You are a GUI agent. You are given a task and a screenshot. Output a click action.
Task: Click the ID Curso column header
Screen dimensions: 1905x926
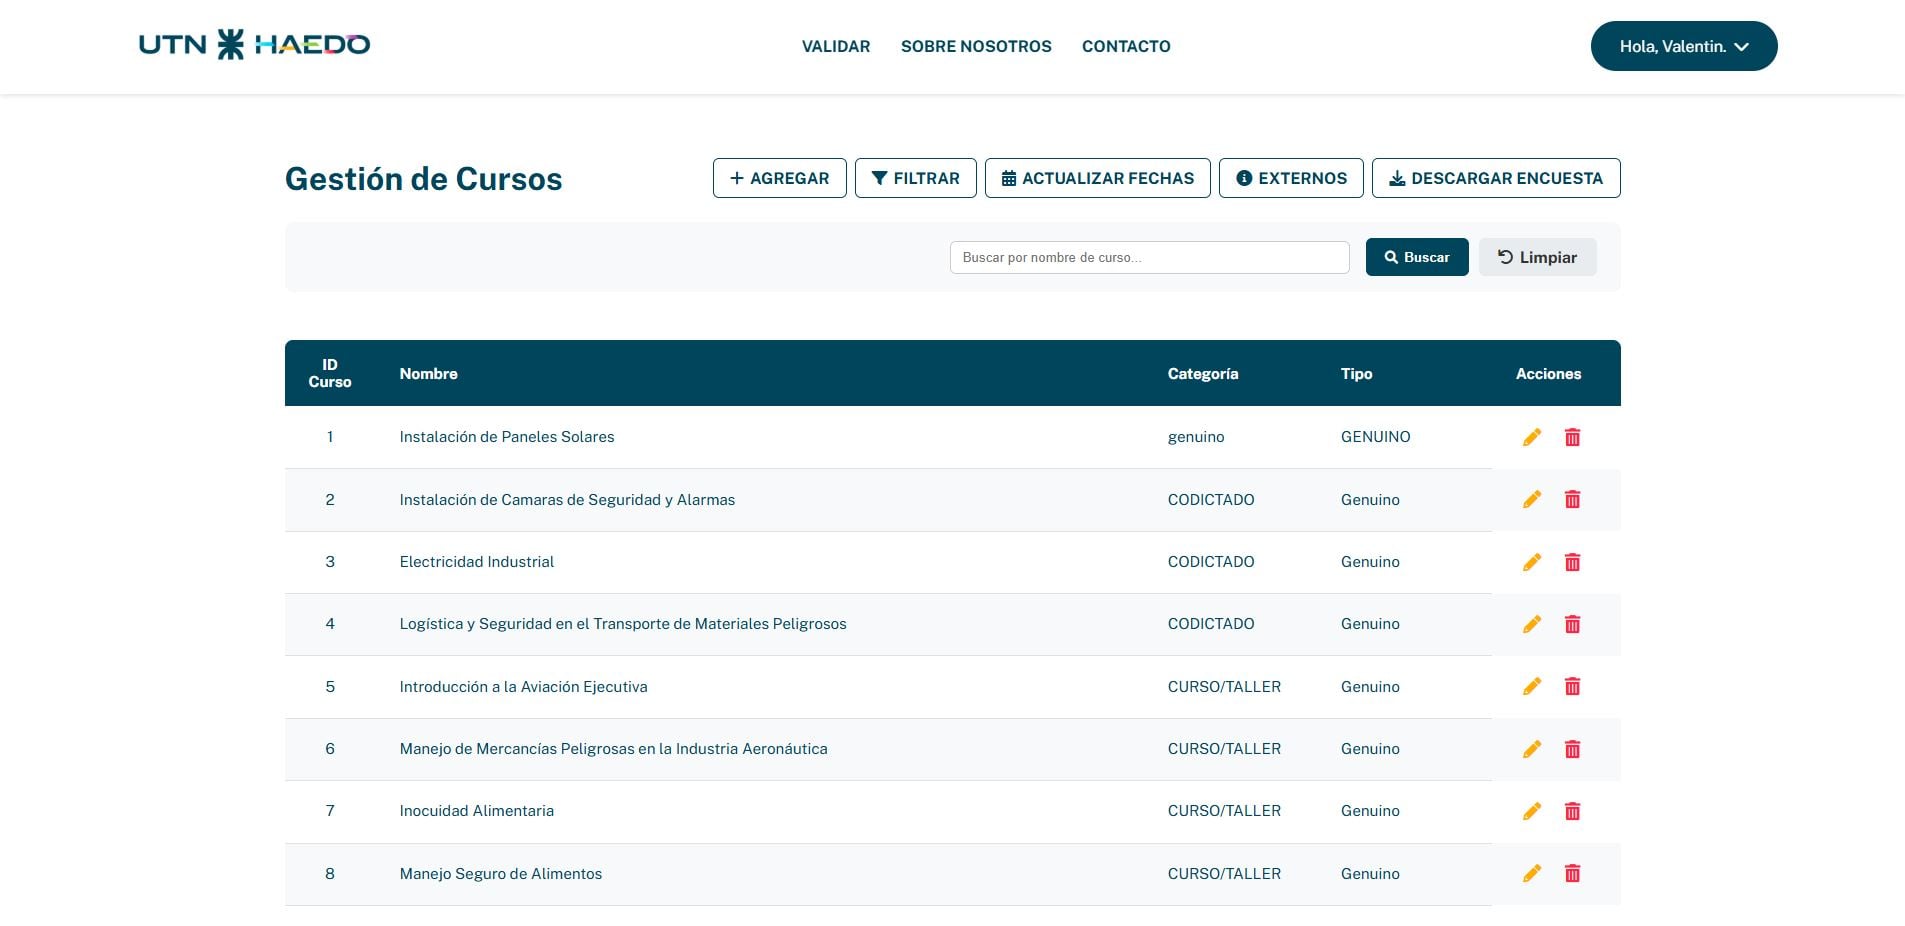(330, 373)
